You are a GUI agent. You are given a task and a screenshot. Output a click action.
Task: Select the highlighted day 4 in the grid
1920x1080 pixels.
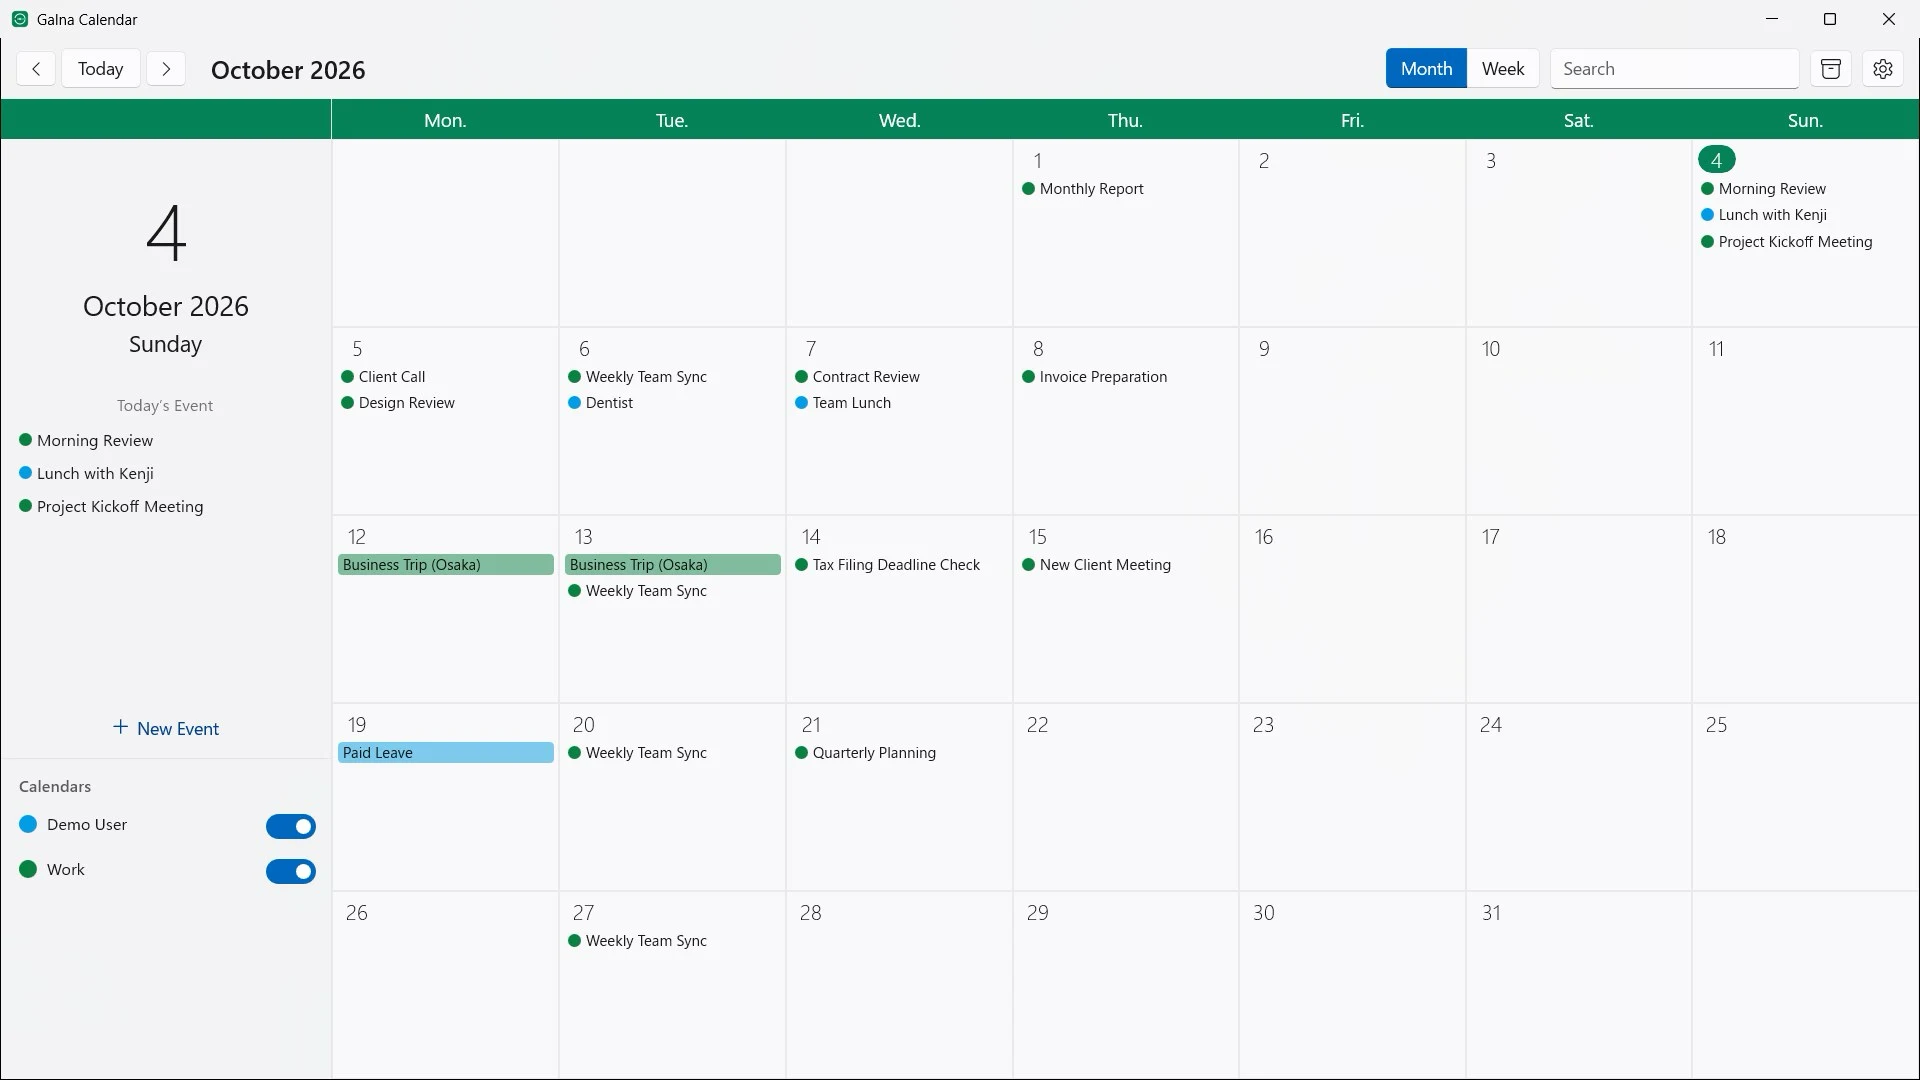[1716, 160]
